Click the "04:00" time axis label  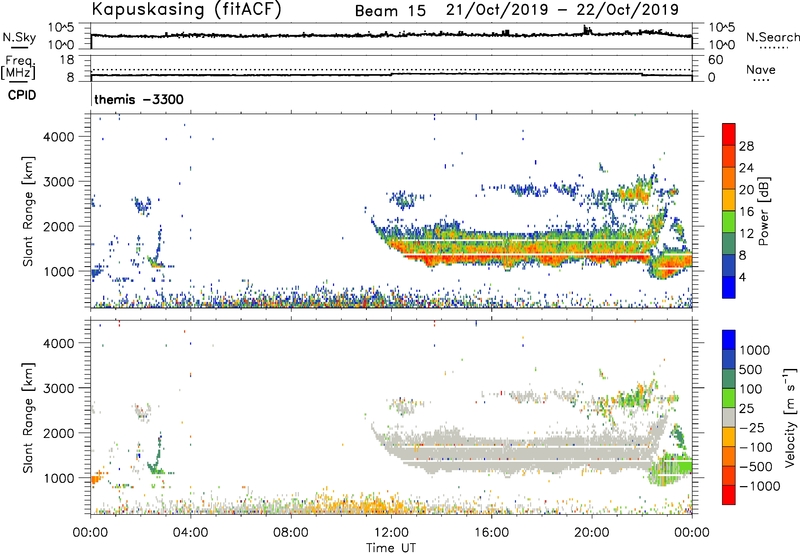tap(190, 533)
